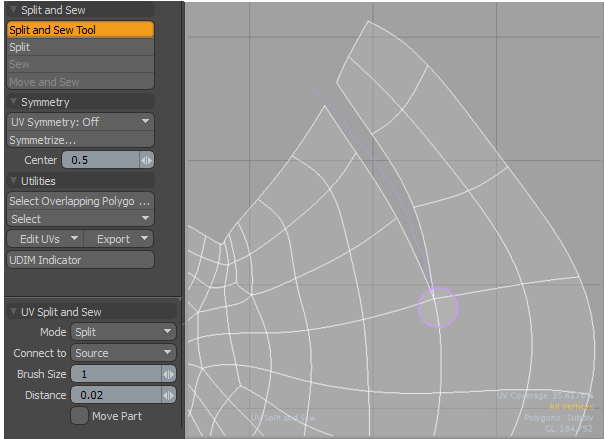Open the Export menu
The image size is (604, 439).
(x=118, y=239)
